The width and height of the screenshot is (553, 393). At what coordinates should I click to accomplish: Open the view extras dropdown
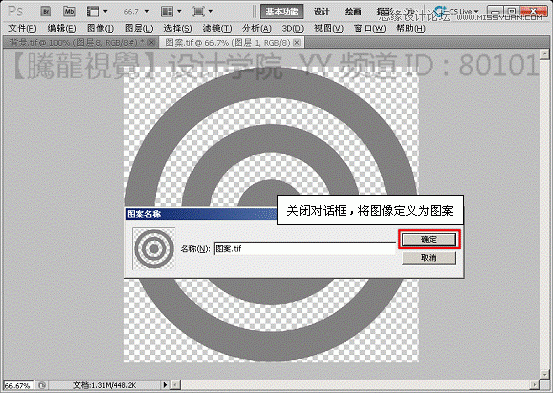pos(97,12)
